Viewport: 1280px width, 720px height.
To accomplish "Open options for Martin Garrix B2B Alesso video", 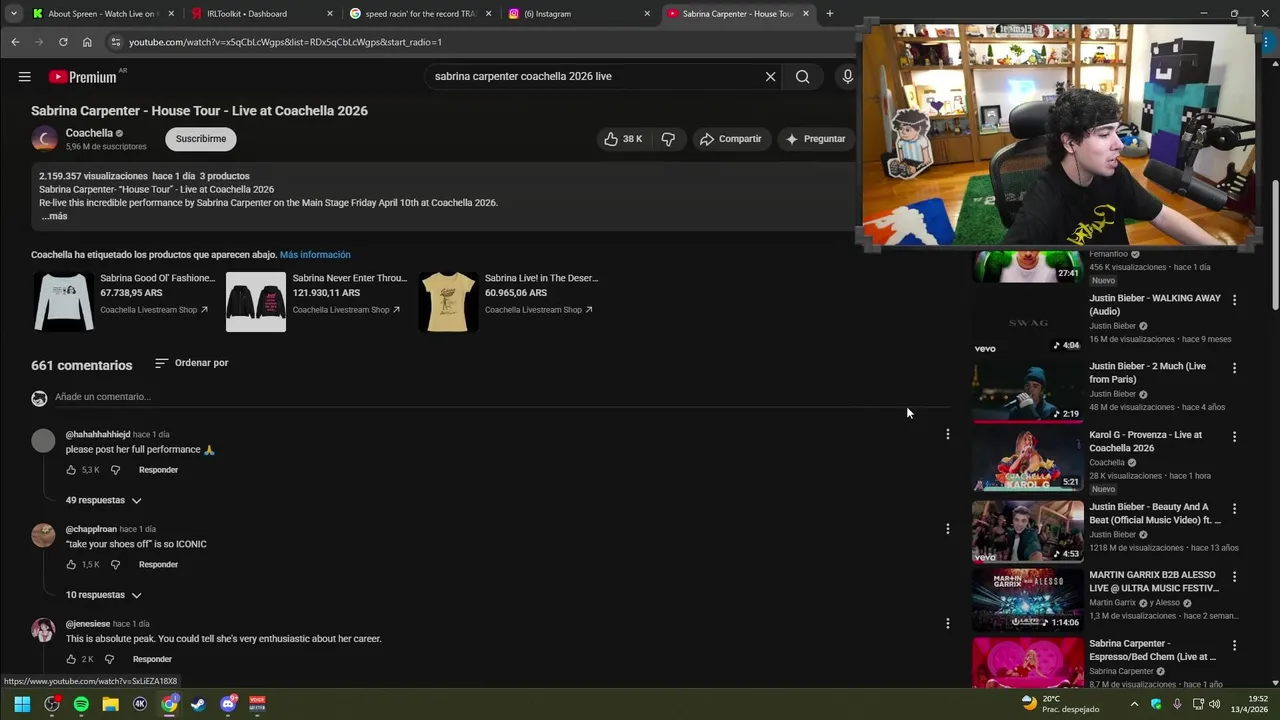I will [x=1234, y=577].
